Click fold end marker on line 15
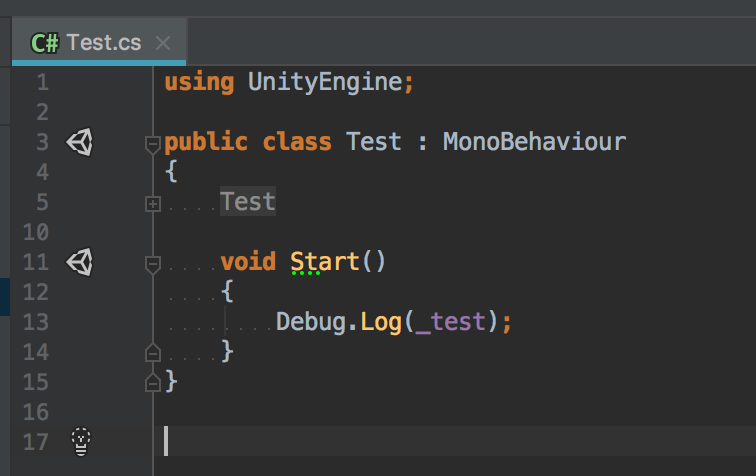Image resolution: width=756 pixels, height=476 pixels. pyautogui.click(x=152, y=383)
